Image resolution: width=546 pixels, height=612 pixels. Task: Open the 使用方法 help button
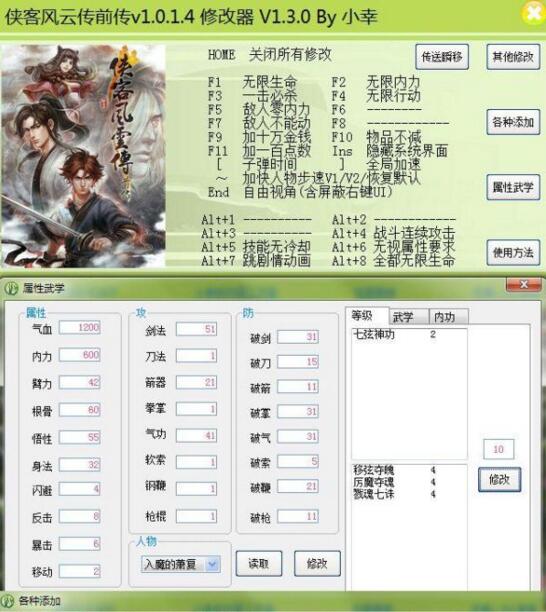(513, 253)
